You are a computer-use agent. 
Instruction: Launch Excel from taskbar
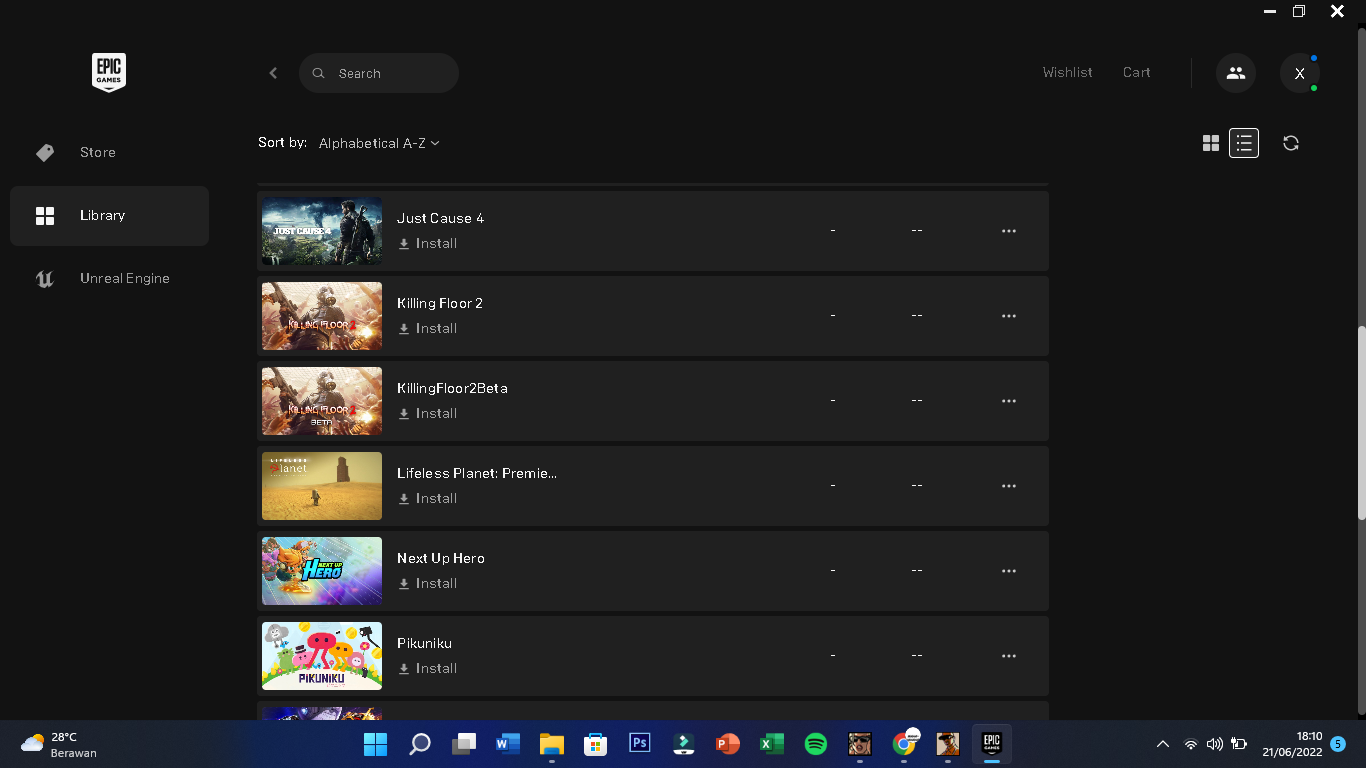pos(772,744)
